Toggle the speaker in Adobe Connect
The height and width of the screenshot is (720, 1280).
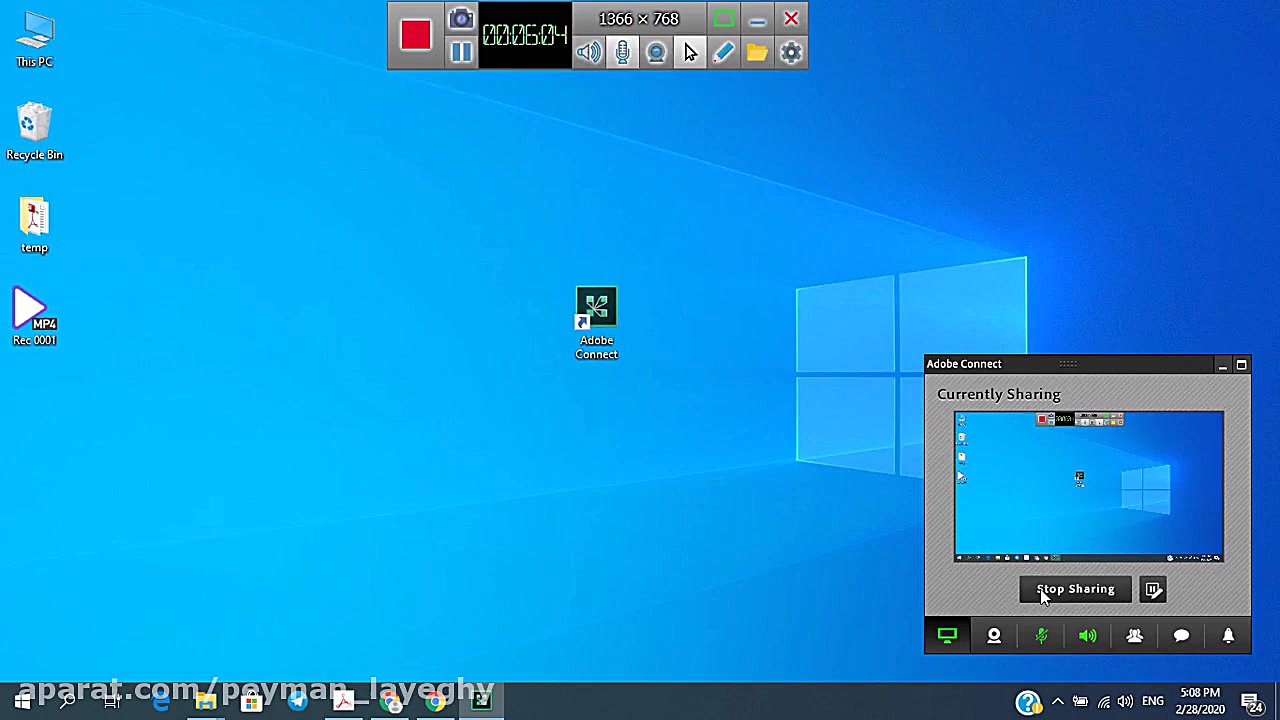[1088, 636]
